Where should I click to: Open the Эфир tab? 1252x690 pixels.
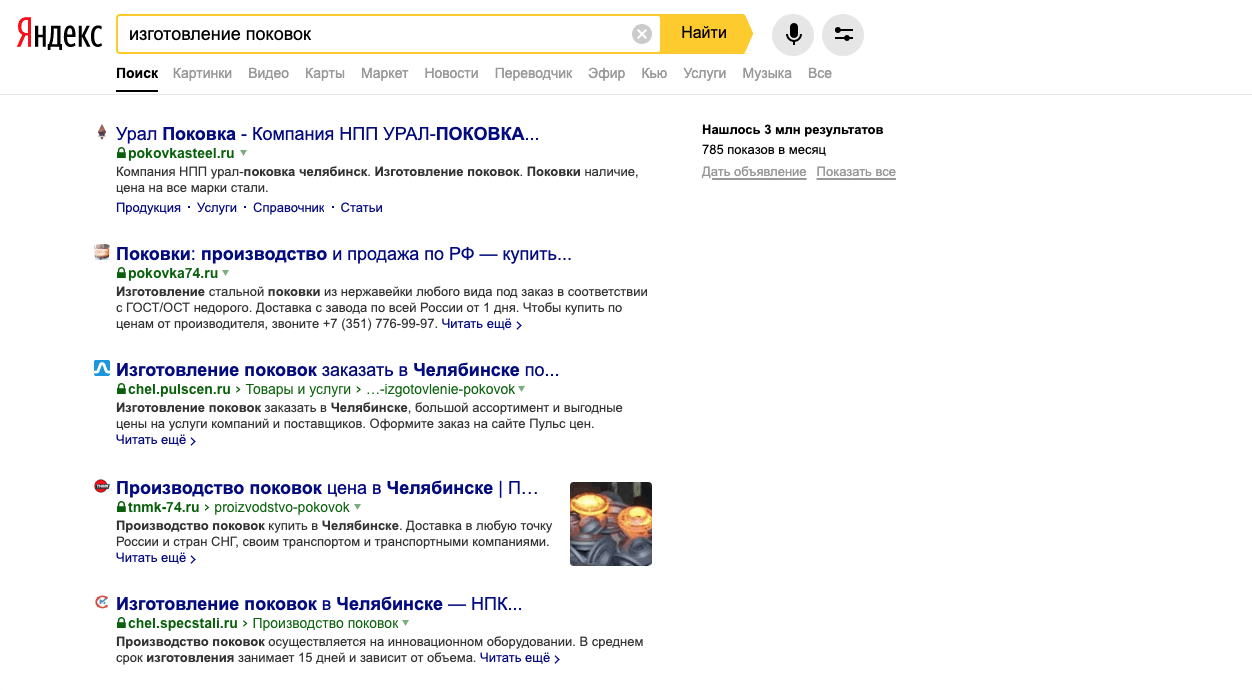(607, 73)
